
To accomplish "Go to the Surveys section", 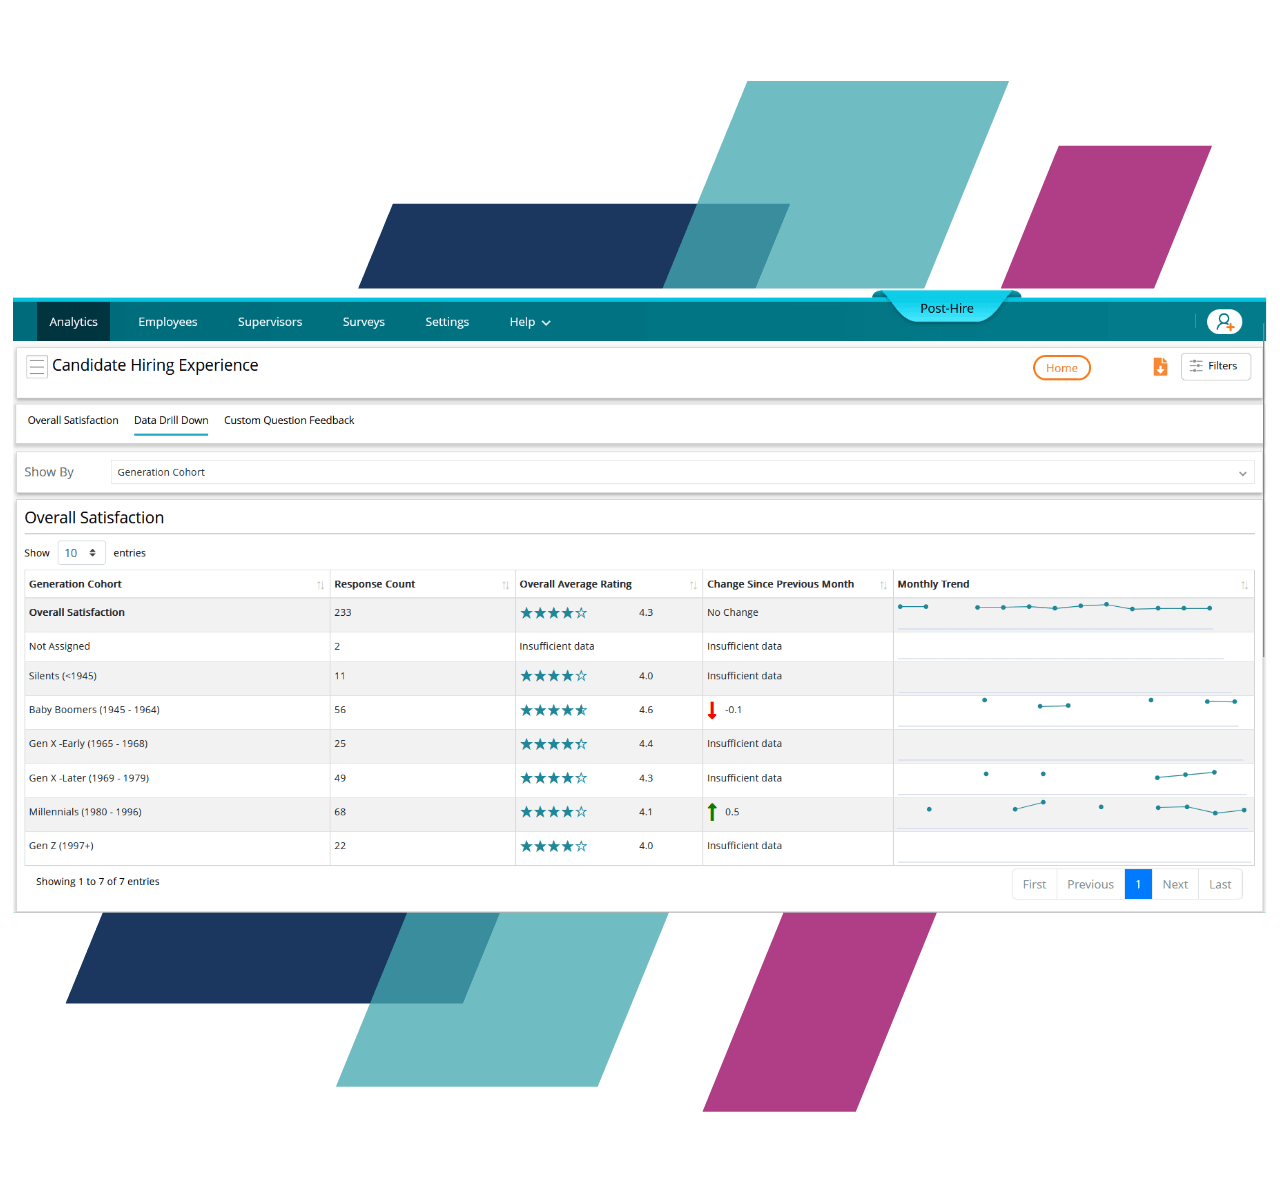I will click(363, 322).
